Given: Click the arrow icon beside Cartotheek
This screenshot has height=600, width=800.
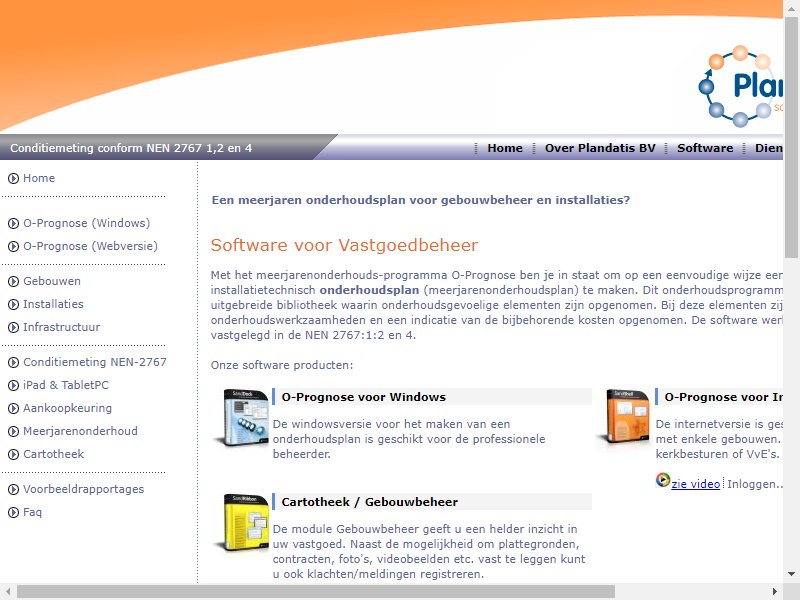Looking at the screenshot, I should click(x=13, y=454).
